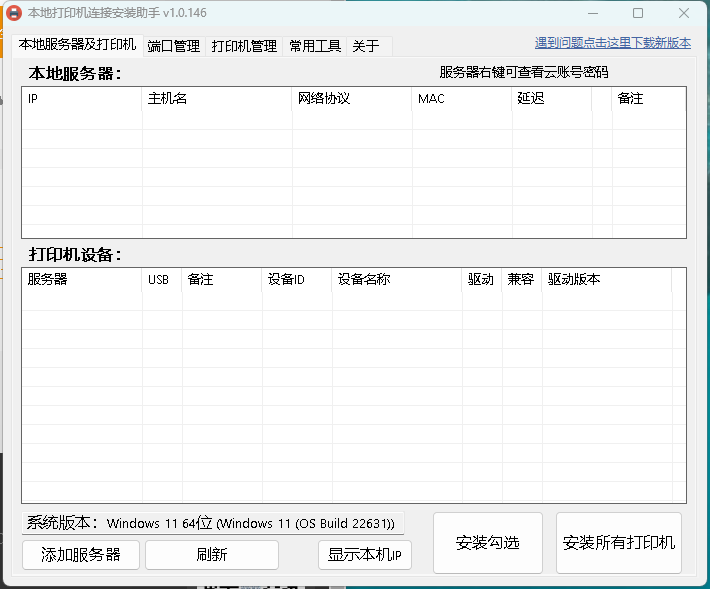
Task: Click the 主机名 column header
Action: click(x=216, y=99)
